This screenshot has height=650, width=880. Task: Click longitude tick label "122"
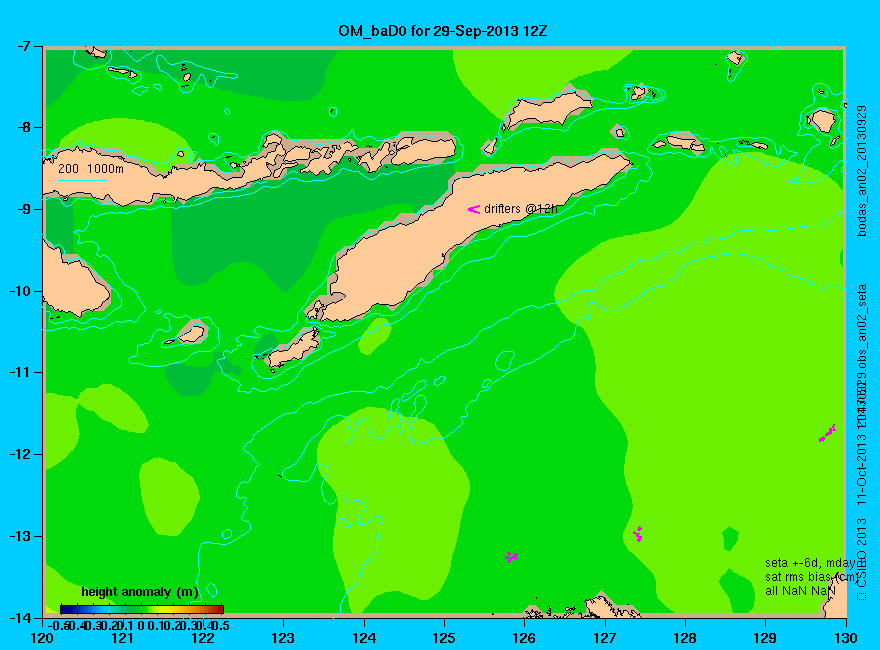pyautogui.click(x=203, y=638)
